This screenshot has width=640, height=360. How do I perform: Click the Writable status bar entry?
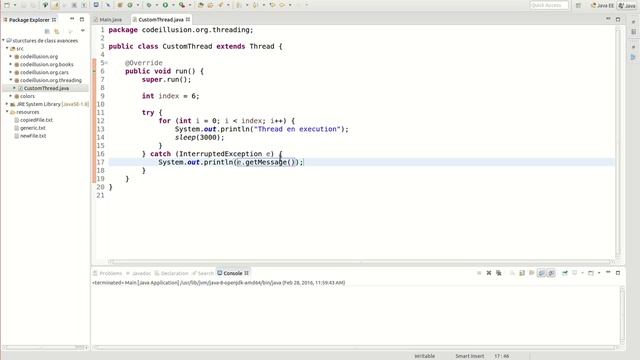pos(424,356)
